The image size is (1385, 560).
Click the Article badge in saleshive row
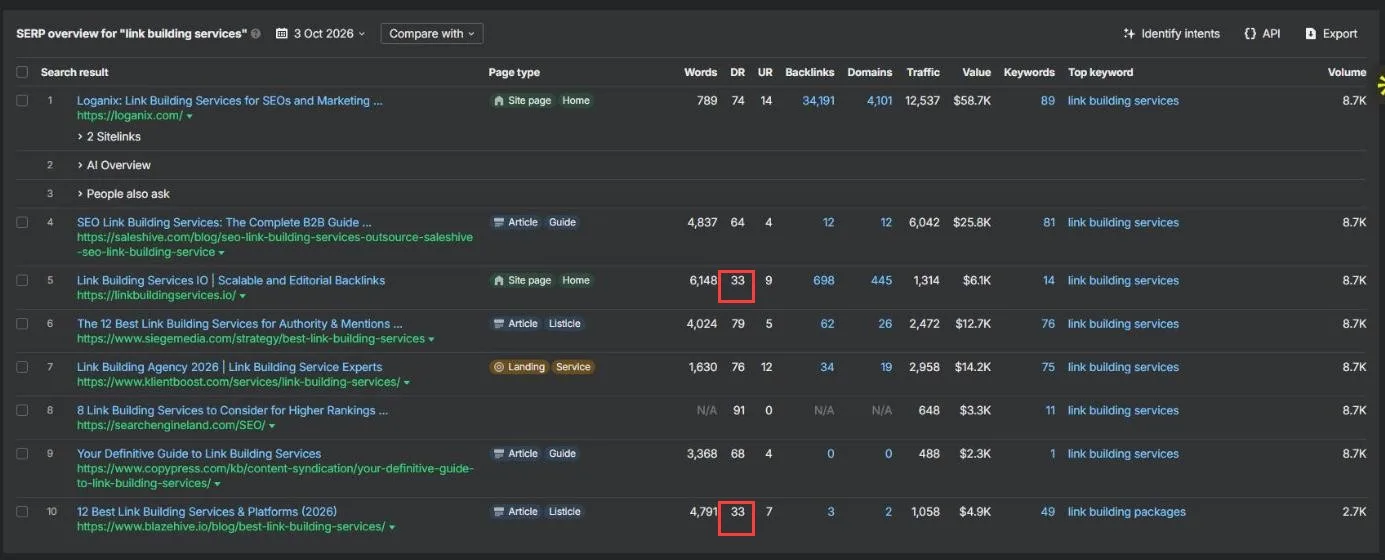[516, 223]
